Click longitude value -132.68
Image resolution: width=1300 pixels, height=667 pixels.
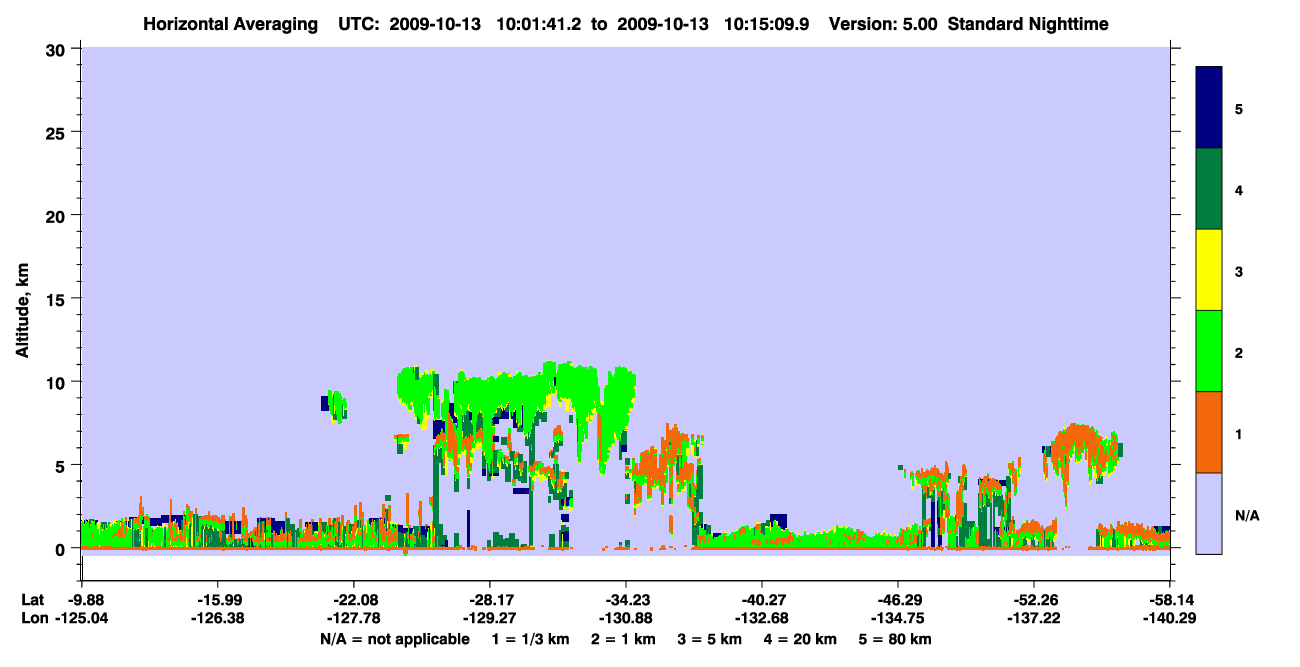point(761,618)
